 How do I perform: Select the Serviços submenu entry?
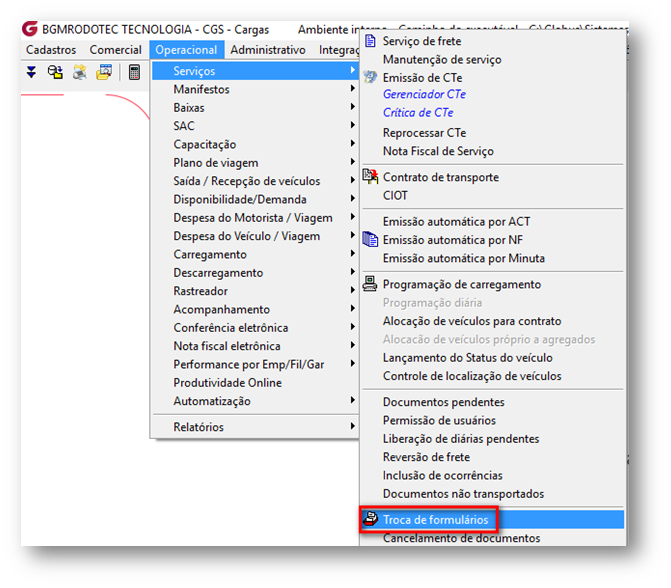(255, 71)
